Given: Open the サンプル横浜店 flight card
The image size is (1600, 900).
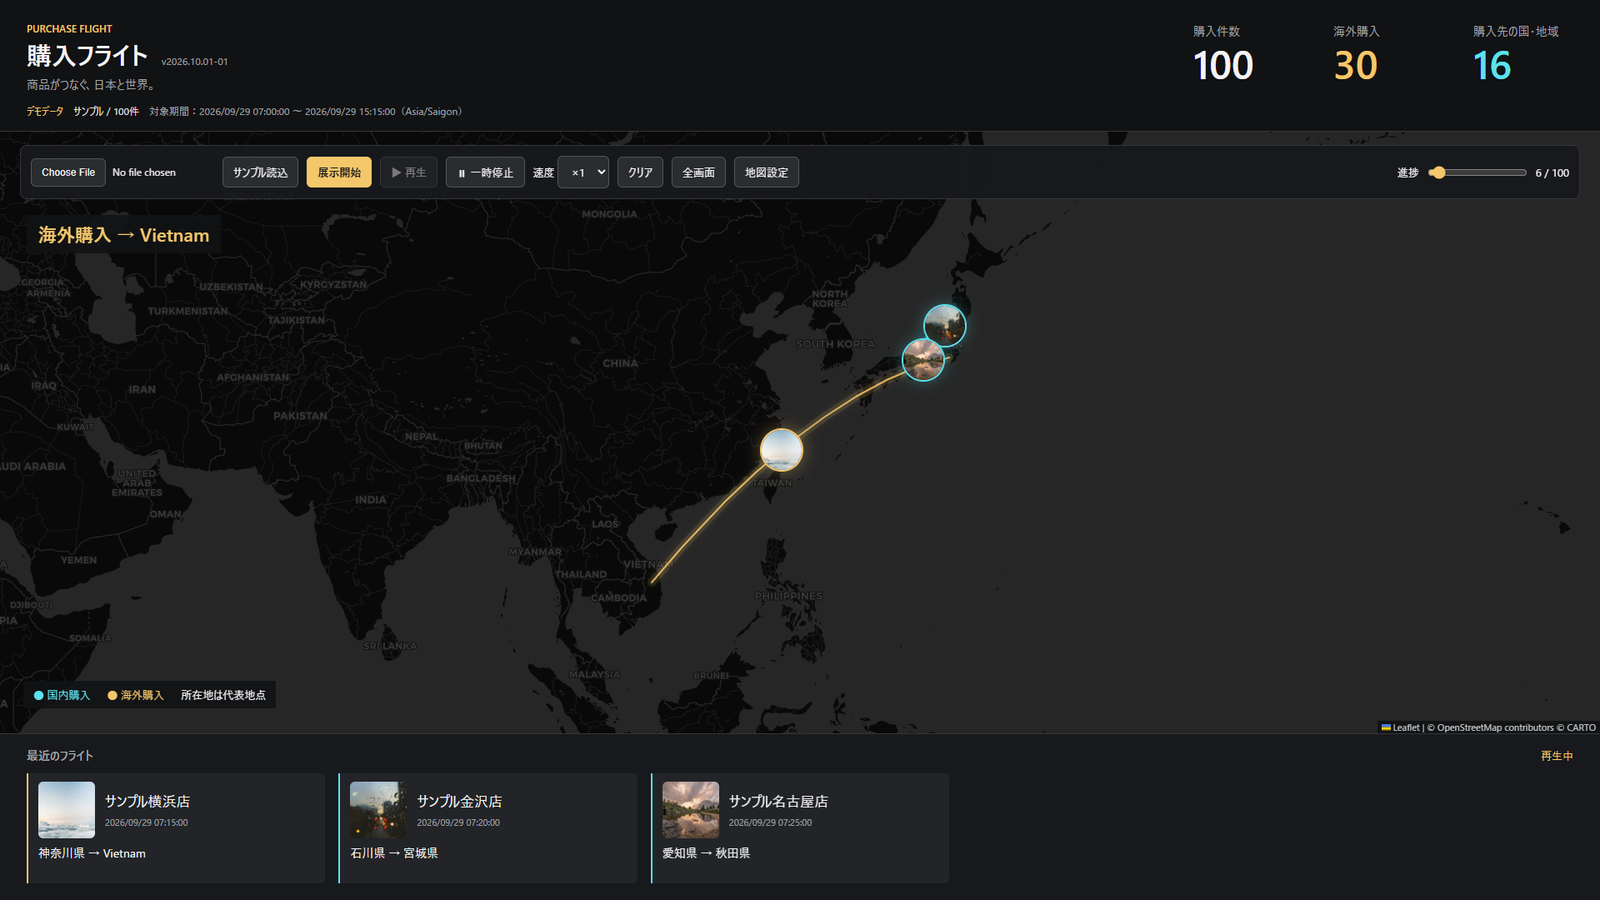Looking at the screenshot, I should point(176,828).
